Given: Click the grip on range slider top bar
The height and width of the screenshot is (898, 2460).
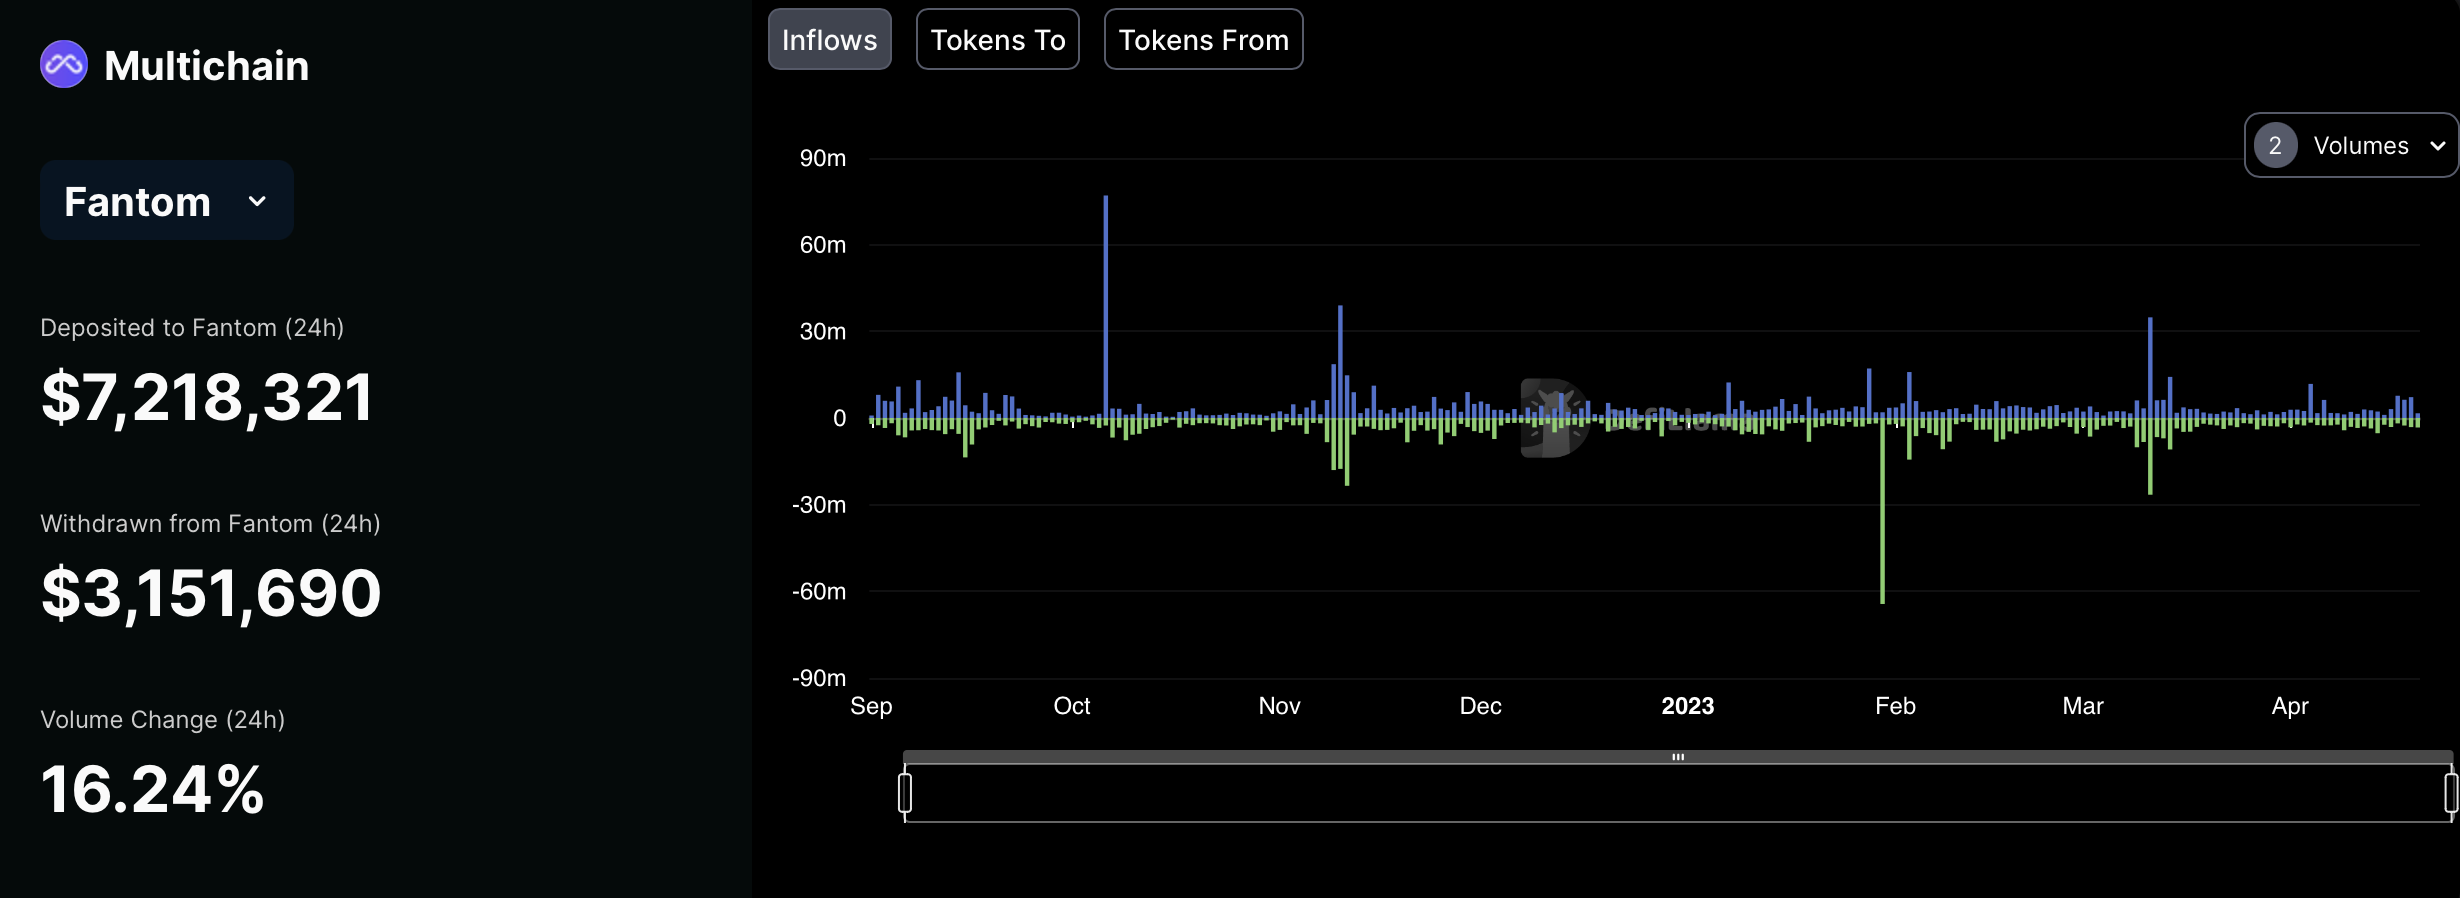Looking at the screenshot, I should 1678,757.
